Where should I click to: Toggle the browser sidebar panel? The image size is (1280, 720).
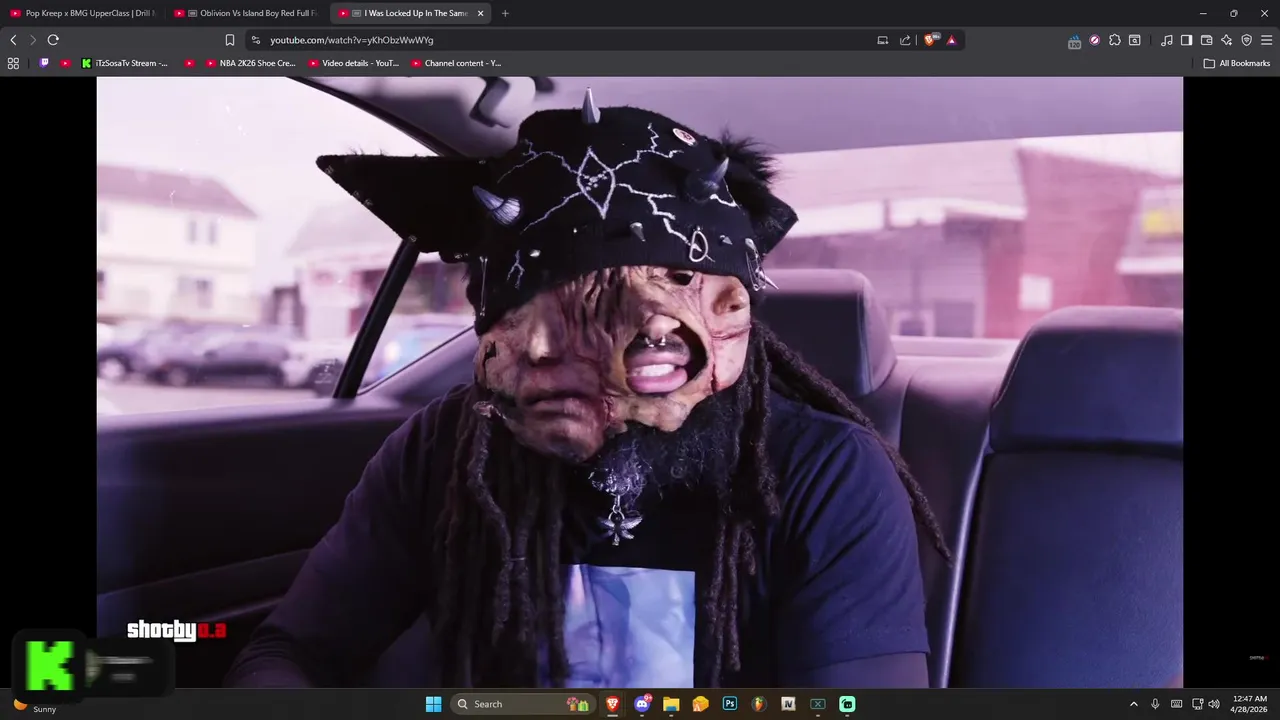(1186, 40)
